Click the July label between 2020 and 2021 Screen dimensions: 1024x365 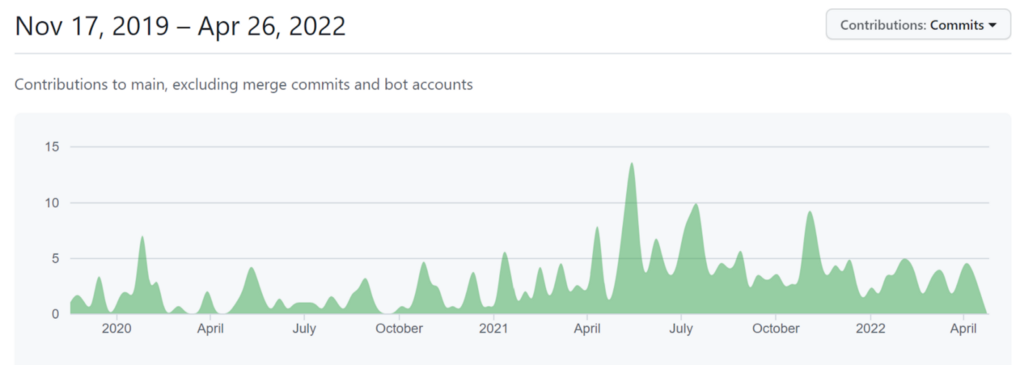coord(304,329)
